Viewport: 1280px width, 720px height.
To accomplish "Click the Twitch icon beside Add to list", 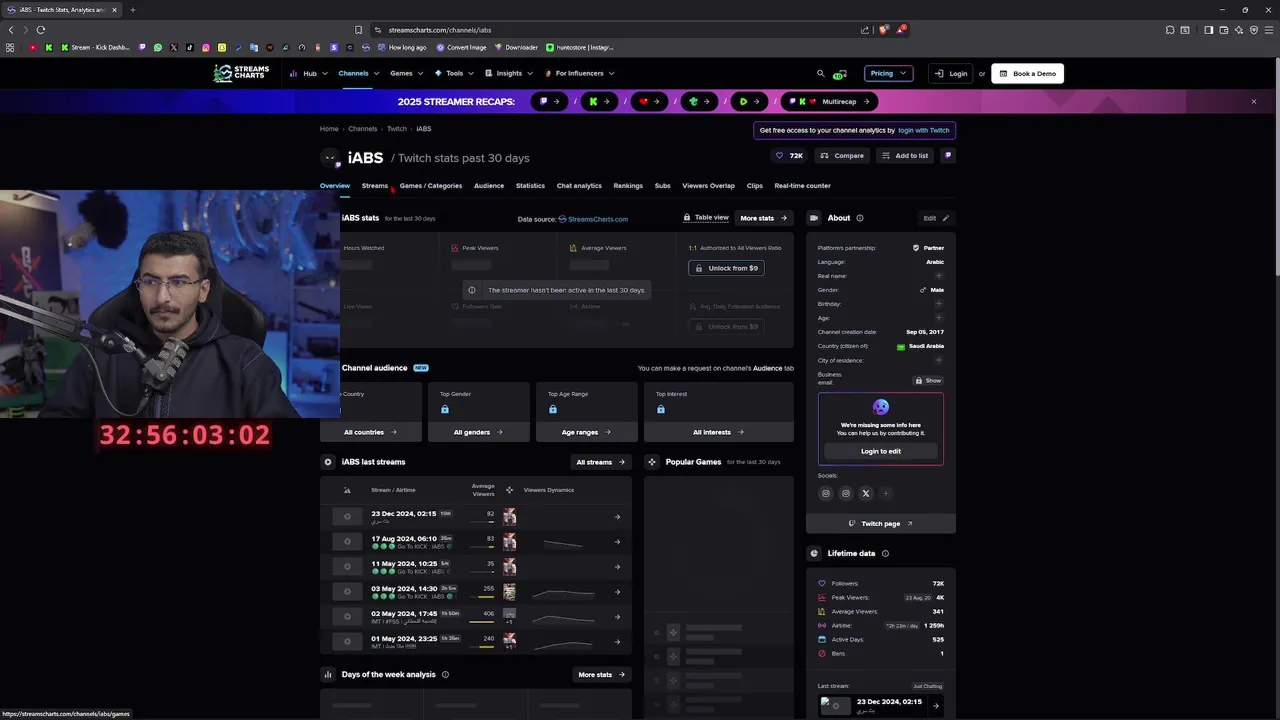I will click(948, 156).
